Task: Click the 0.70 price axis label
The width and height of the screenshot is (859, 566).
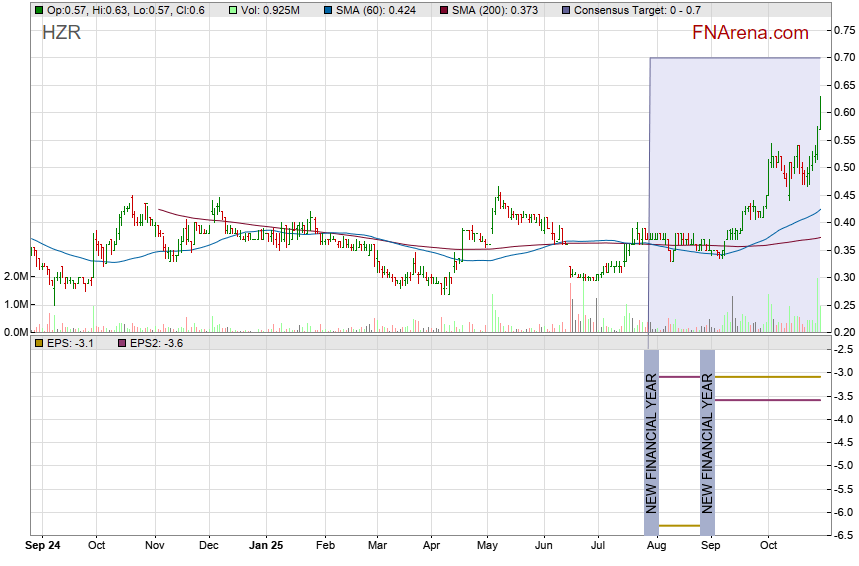Action: (x=843, y=58)
